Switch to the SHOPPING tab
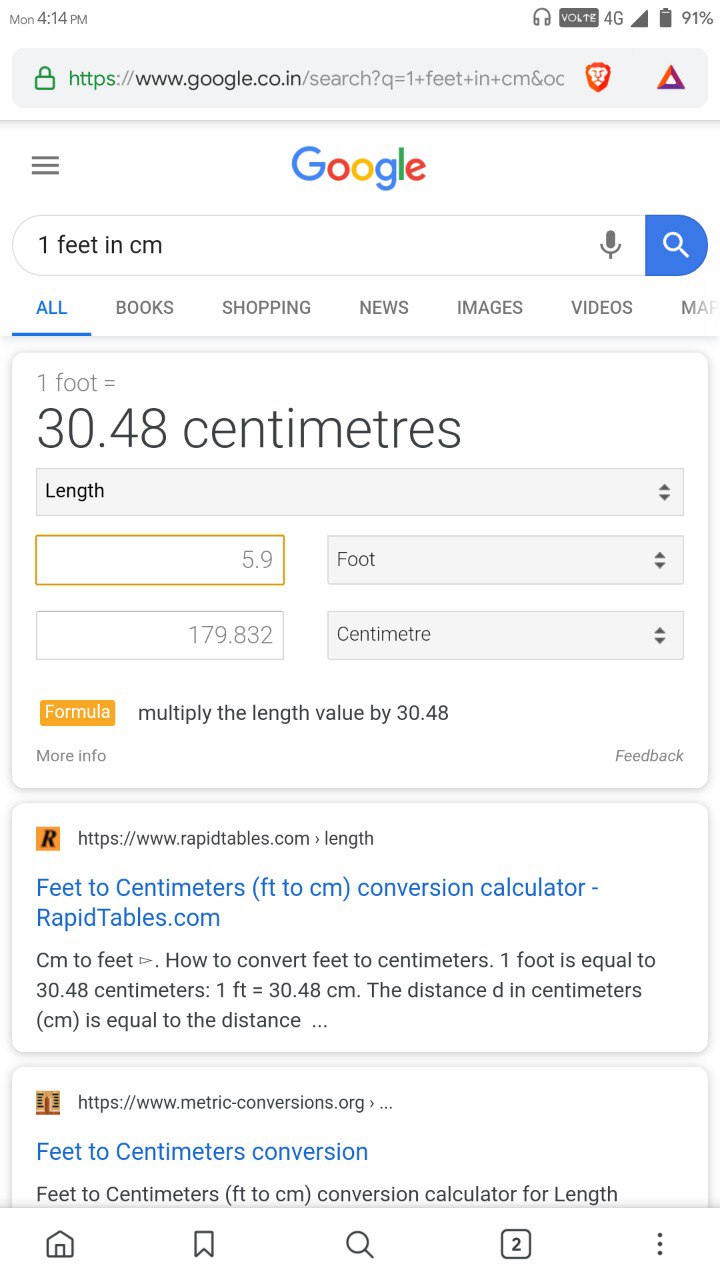720x1280 pixels. point(266,308)
